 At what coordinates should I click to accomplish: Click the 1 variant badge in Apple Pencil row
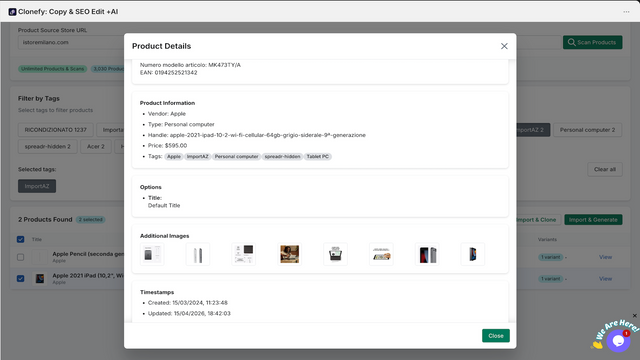coord(551,257)
